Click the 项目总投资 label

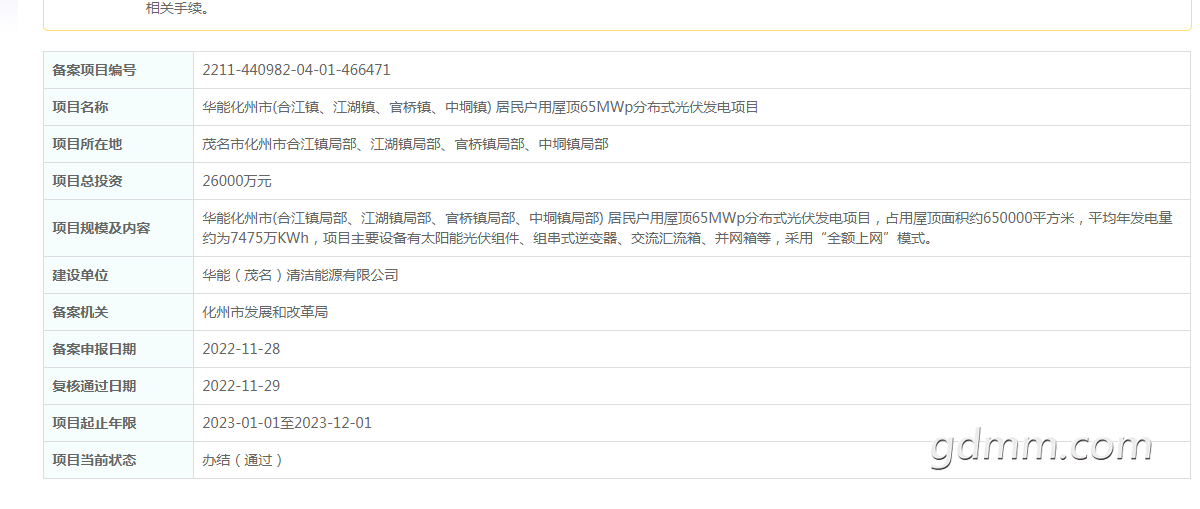click(87, 181)
